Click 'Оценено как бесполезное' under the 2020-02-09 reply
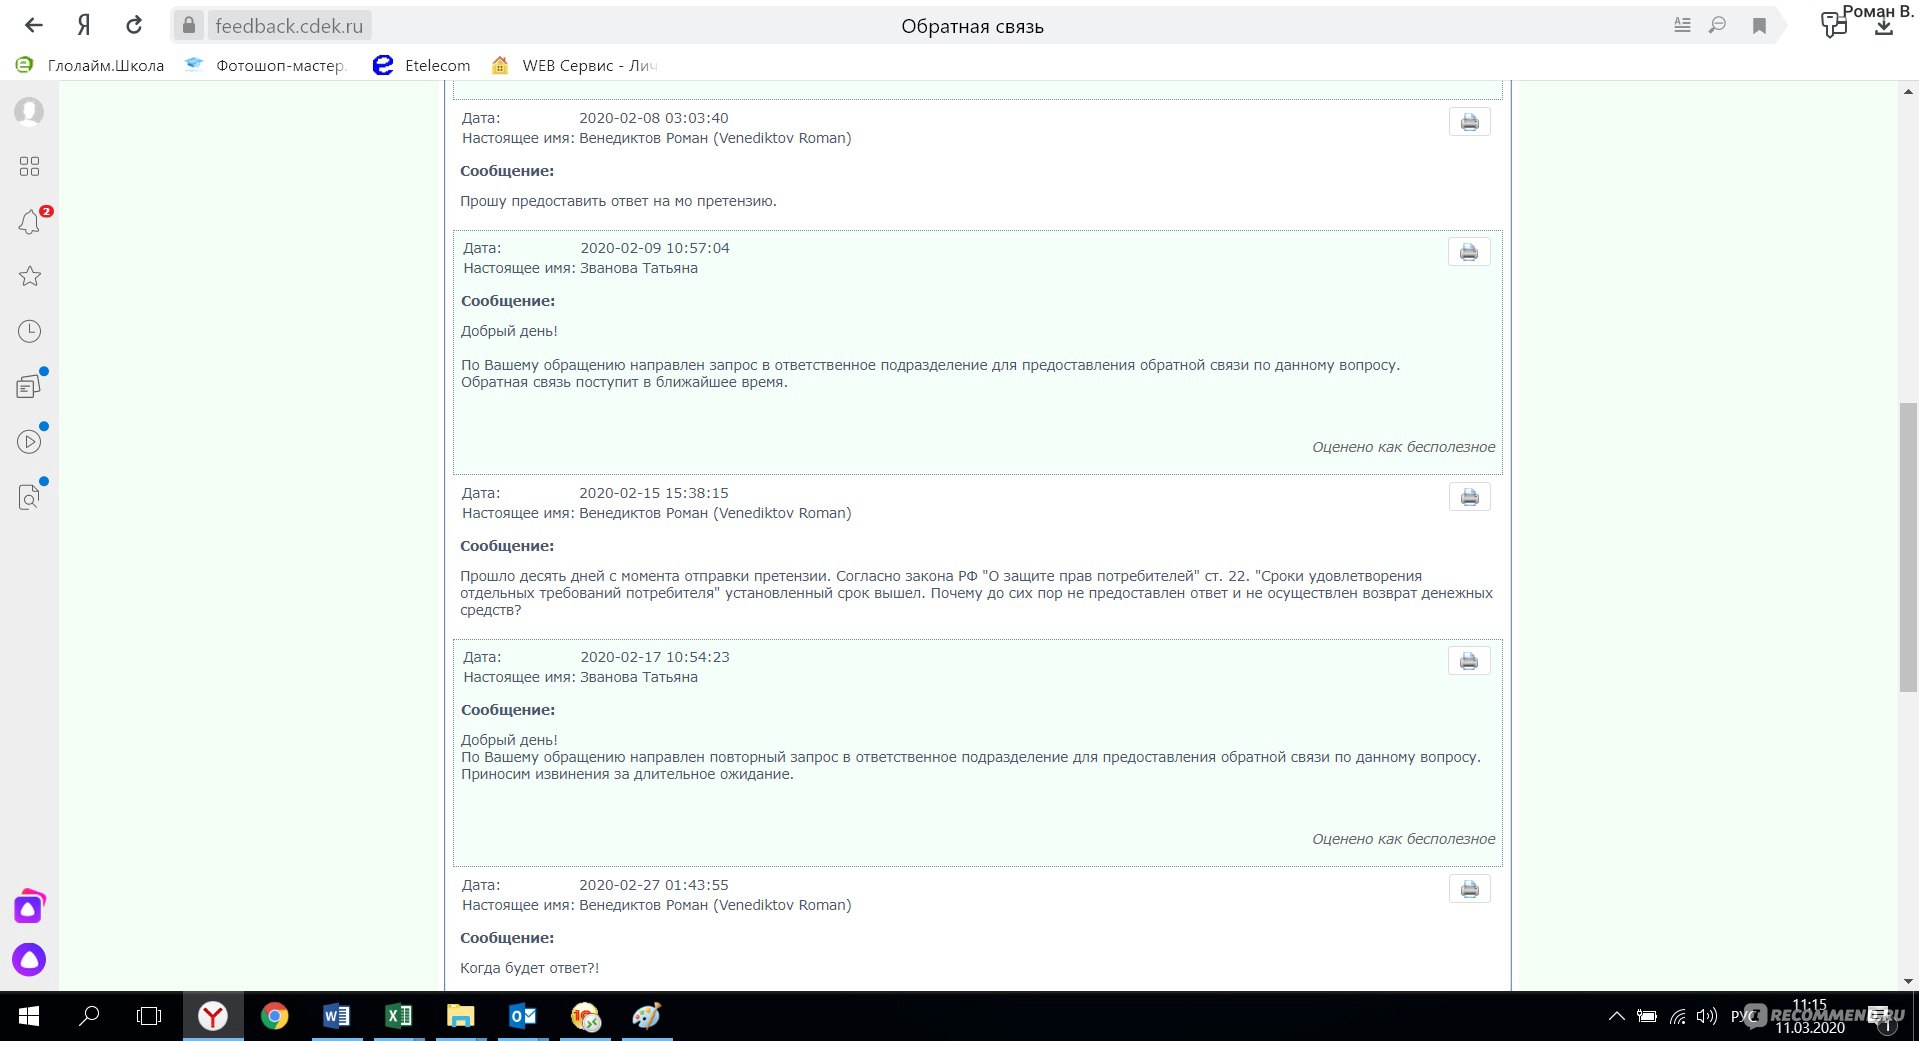 pos(1403,447)
